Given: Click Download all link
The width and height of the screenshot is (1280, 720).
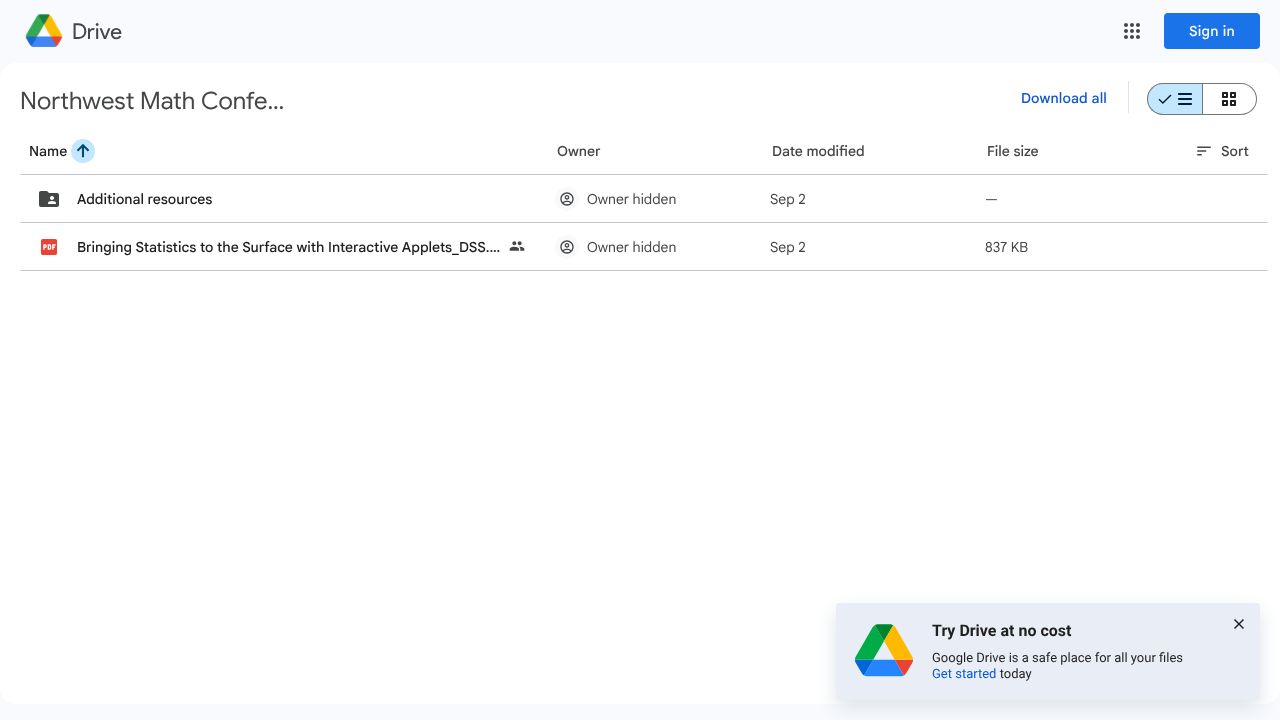Looking at the screenshot, I should [1063, 98].
